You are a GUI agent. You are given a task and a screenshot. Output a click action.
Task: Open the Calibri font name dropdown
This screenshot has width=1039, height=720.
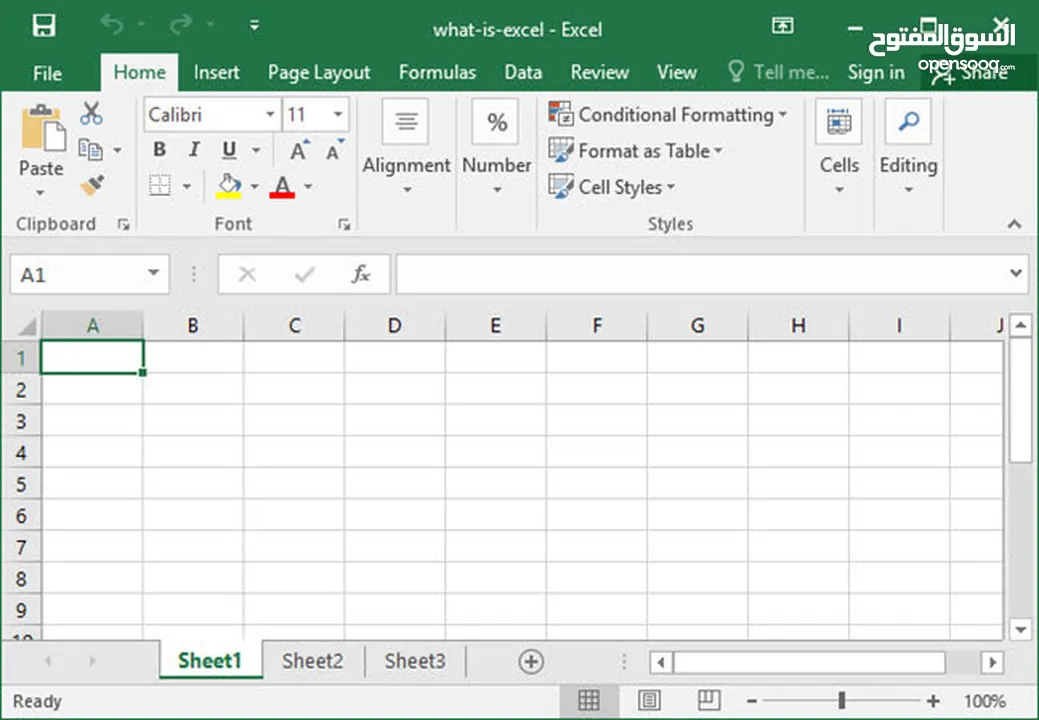[x=270, y=115]
